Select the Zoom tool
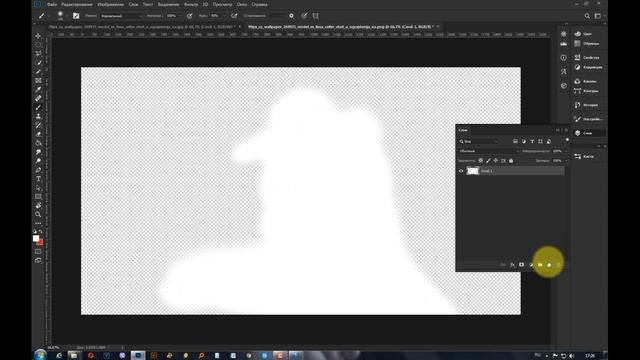 (x=38, y=214)
